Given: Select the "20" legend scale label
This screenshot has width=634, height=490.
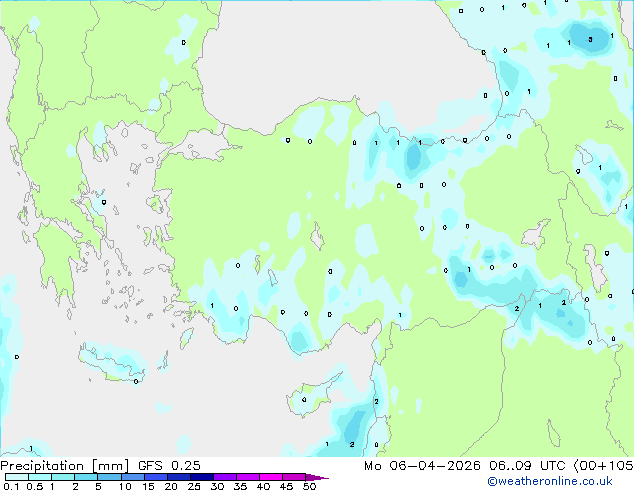Looking at the screenshot, I should click(x=171, y=486).
